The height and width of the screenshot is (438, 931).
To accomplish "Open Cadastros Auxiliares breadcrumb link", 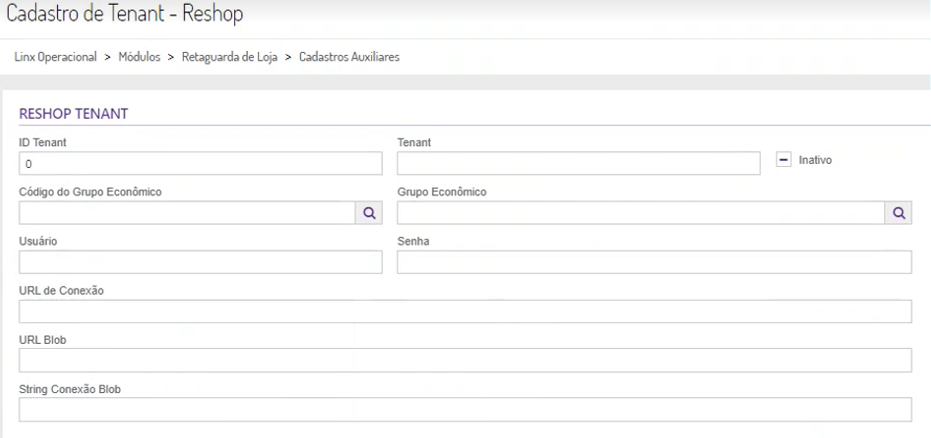I will click(349, 58).
